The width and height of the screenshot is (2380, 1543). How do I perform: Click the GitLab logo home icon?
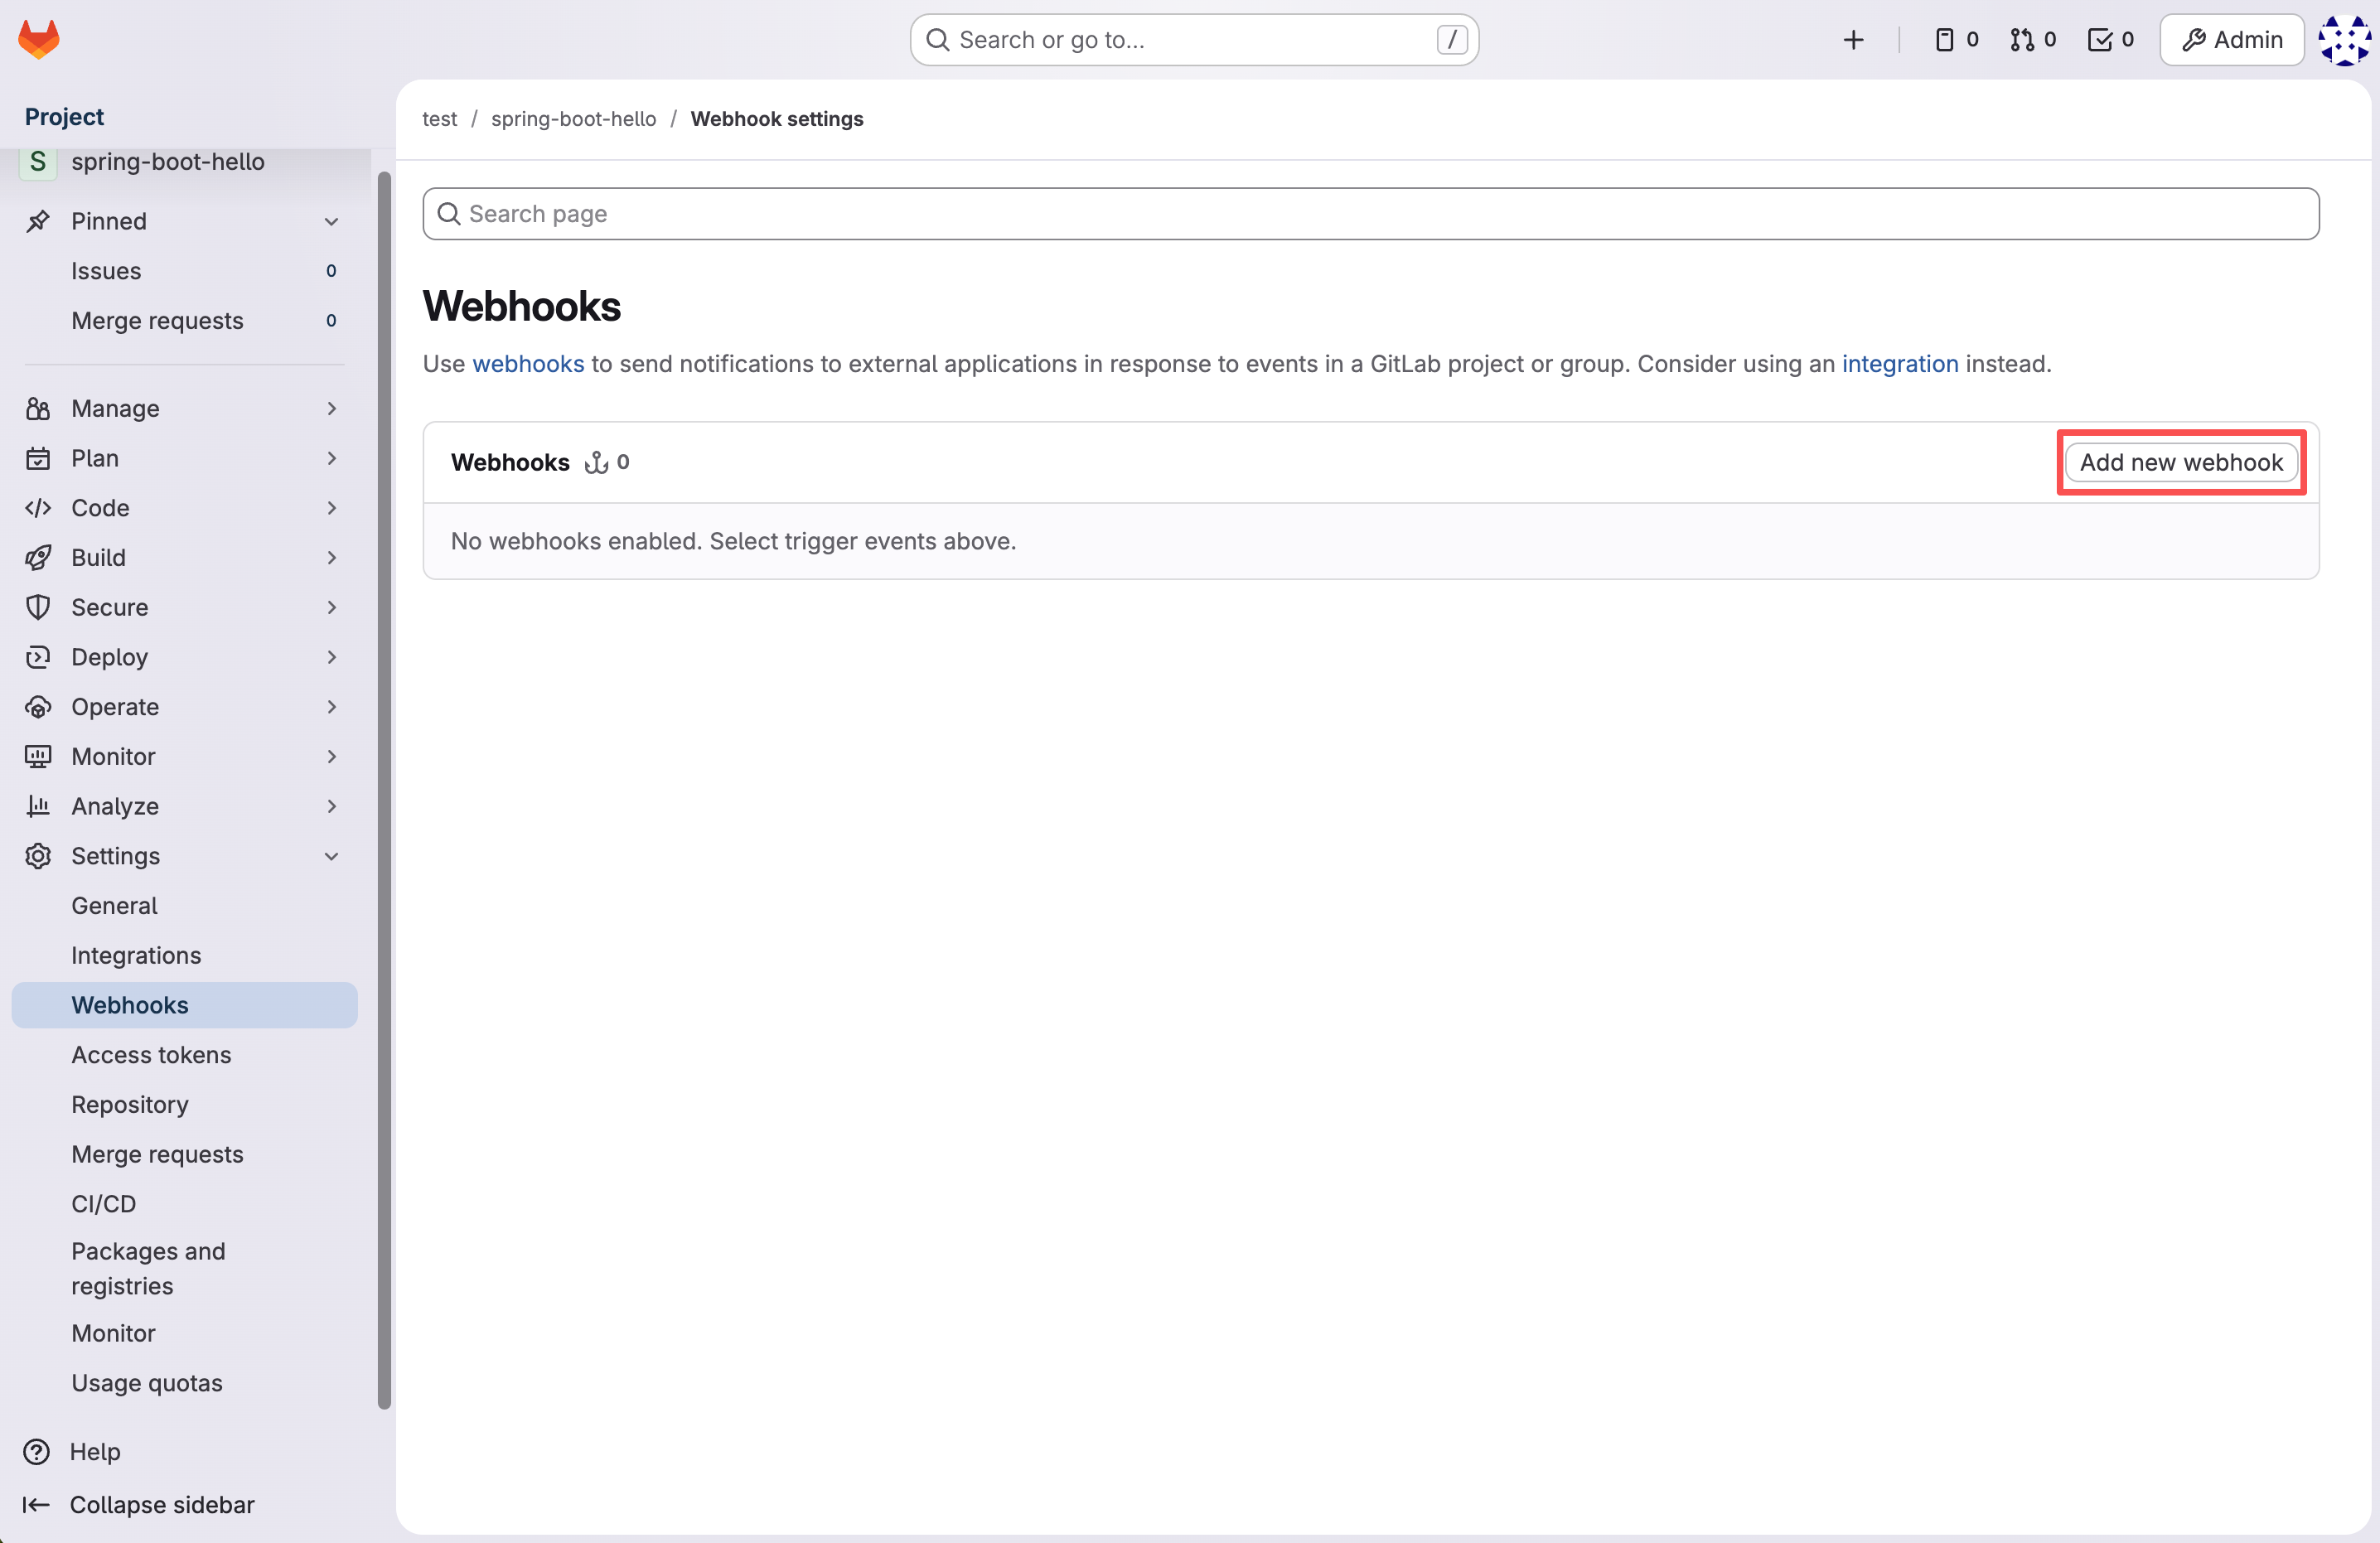tap(39, 39)
